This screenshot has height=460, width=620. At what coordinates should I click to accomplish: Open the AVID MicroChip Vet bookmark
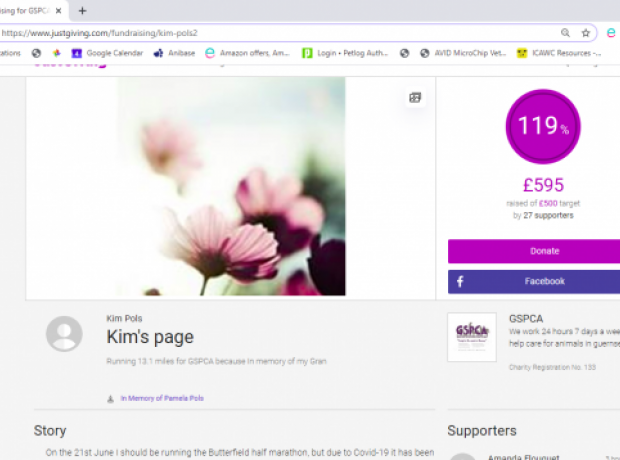(463, 53)
